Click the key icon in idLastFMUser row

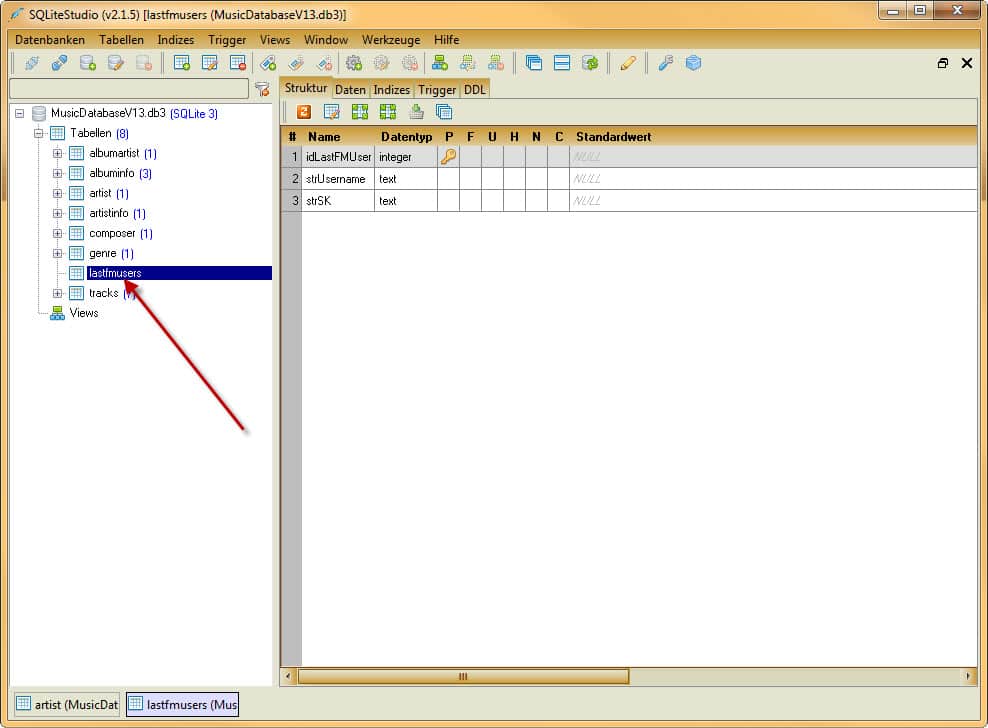(x=448, y=157)
